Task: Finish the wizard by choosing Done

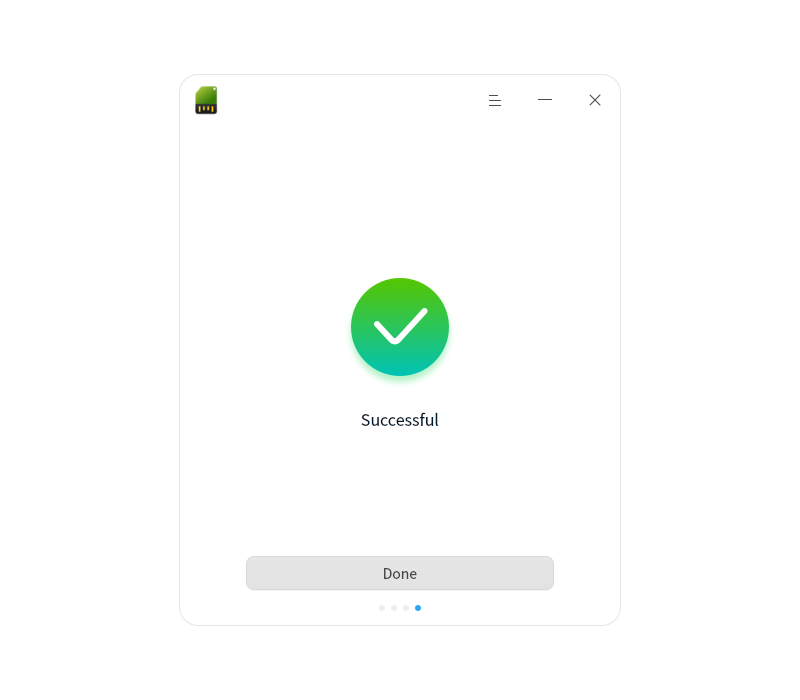Action: [x=400, y=573]
